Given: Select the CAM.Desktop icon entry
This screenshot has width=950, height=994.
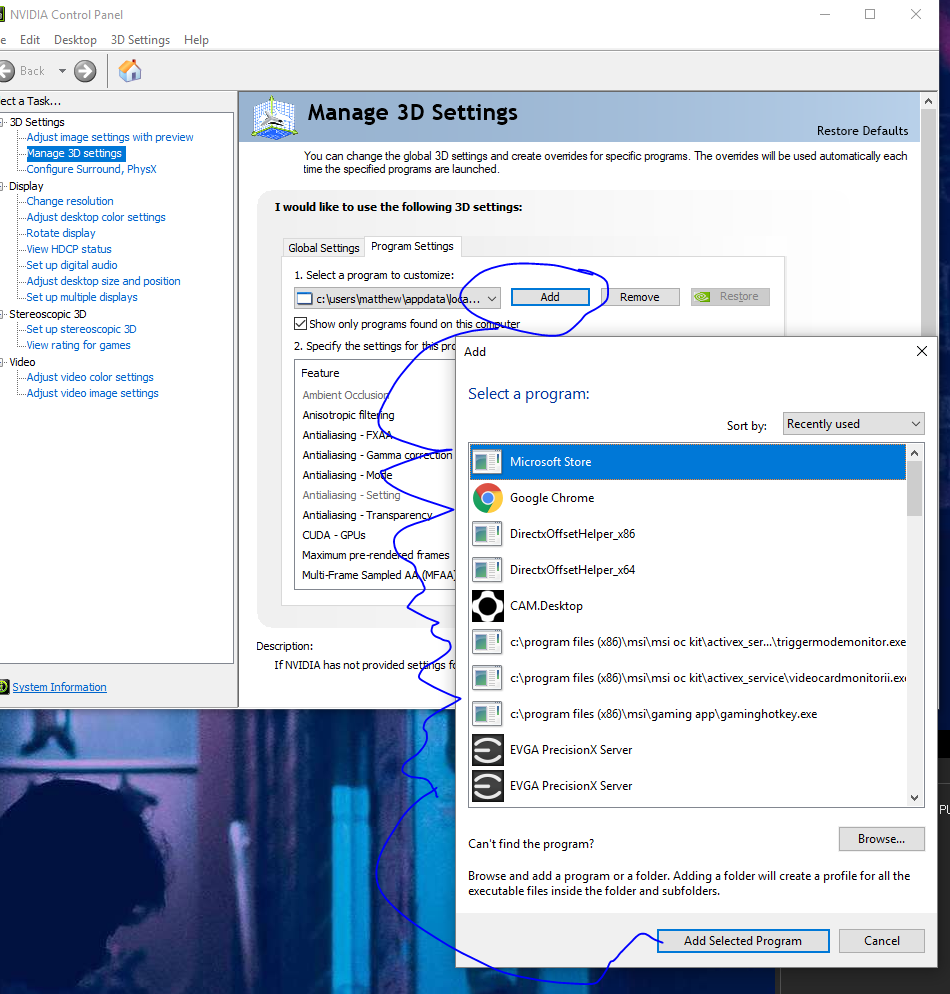Looking at the screenshot, I should click(487, 605).
